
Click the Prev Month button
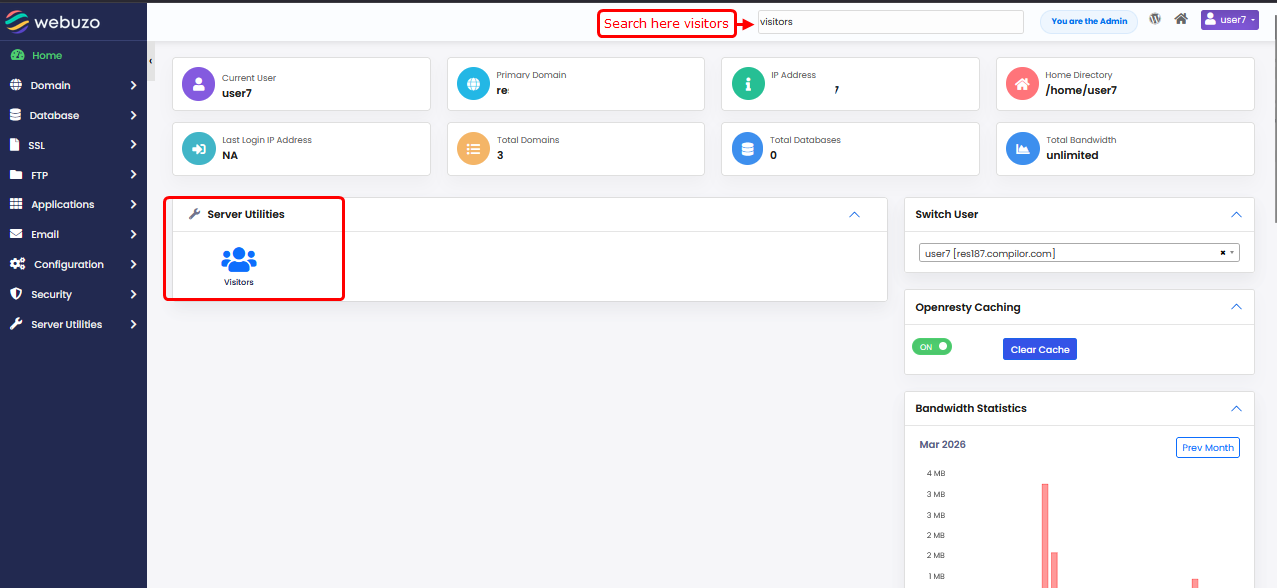pyautogui.click(x=1207, y=448)
